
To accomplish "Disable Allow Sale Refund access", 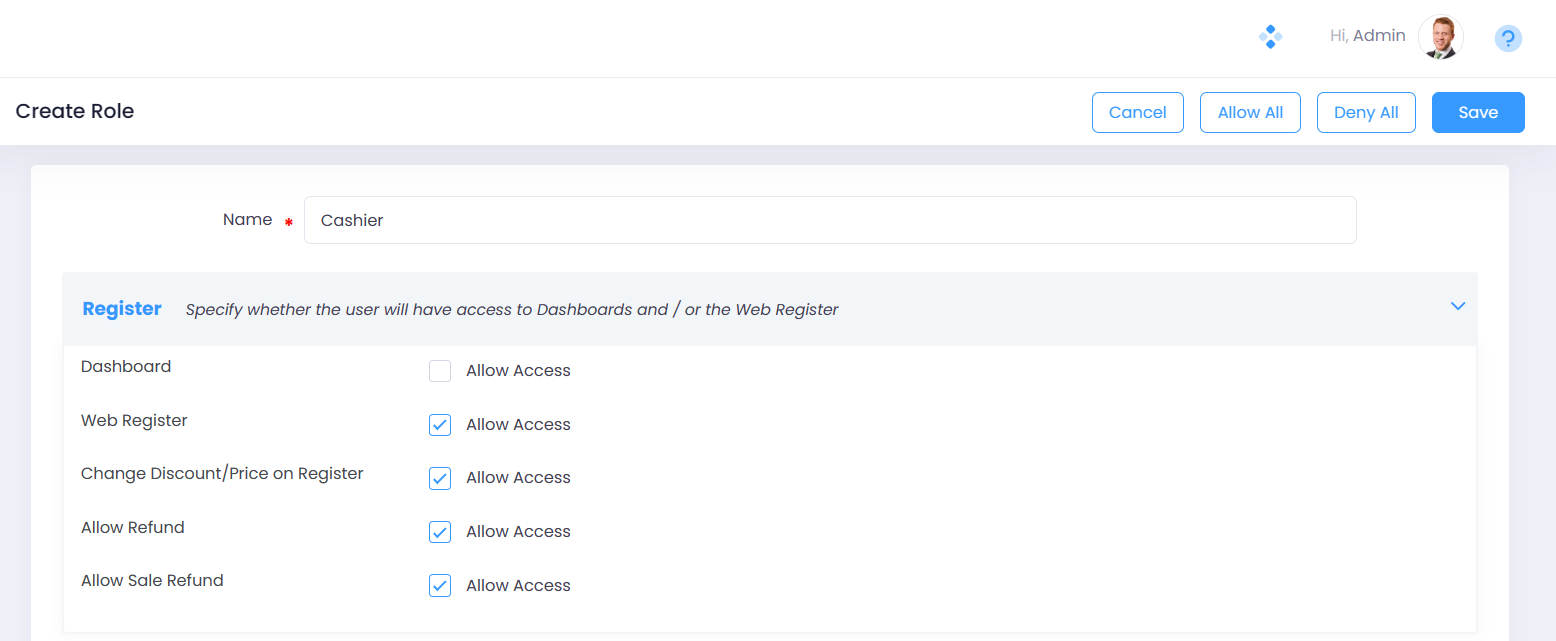I will pyautogui.click(x=440, y=586).
